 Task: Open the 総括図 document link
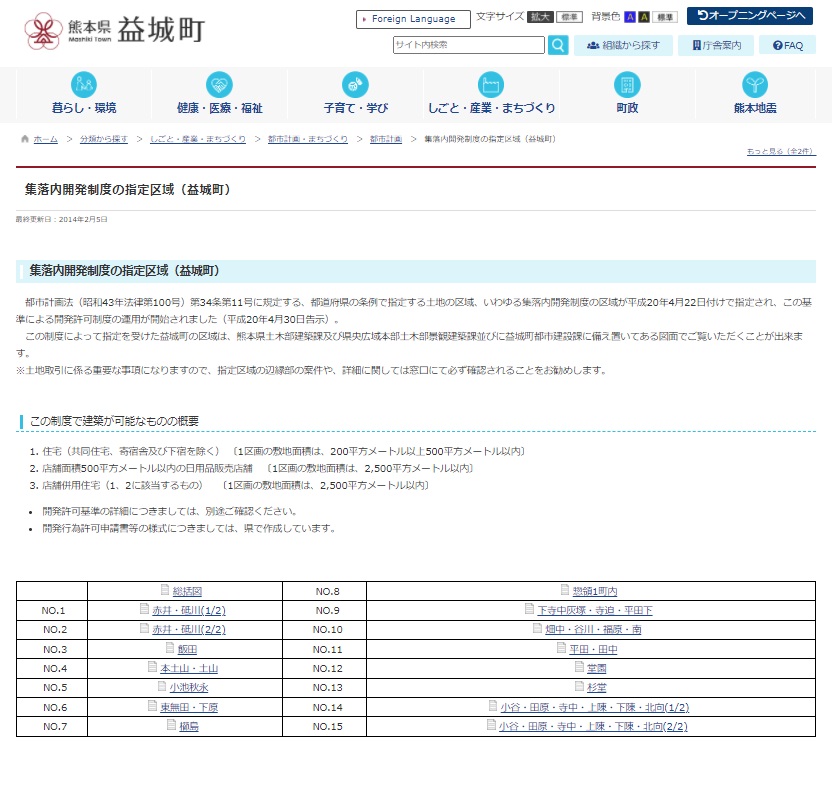click(x=186, y=591)
